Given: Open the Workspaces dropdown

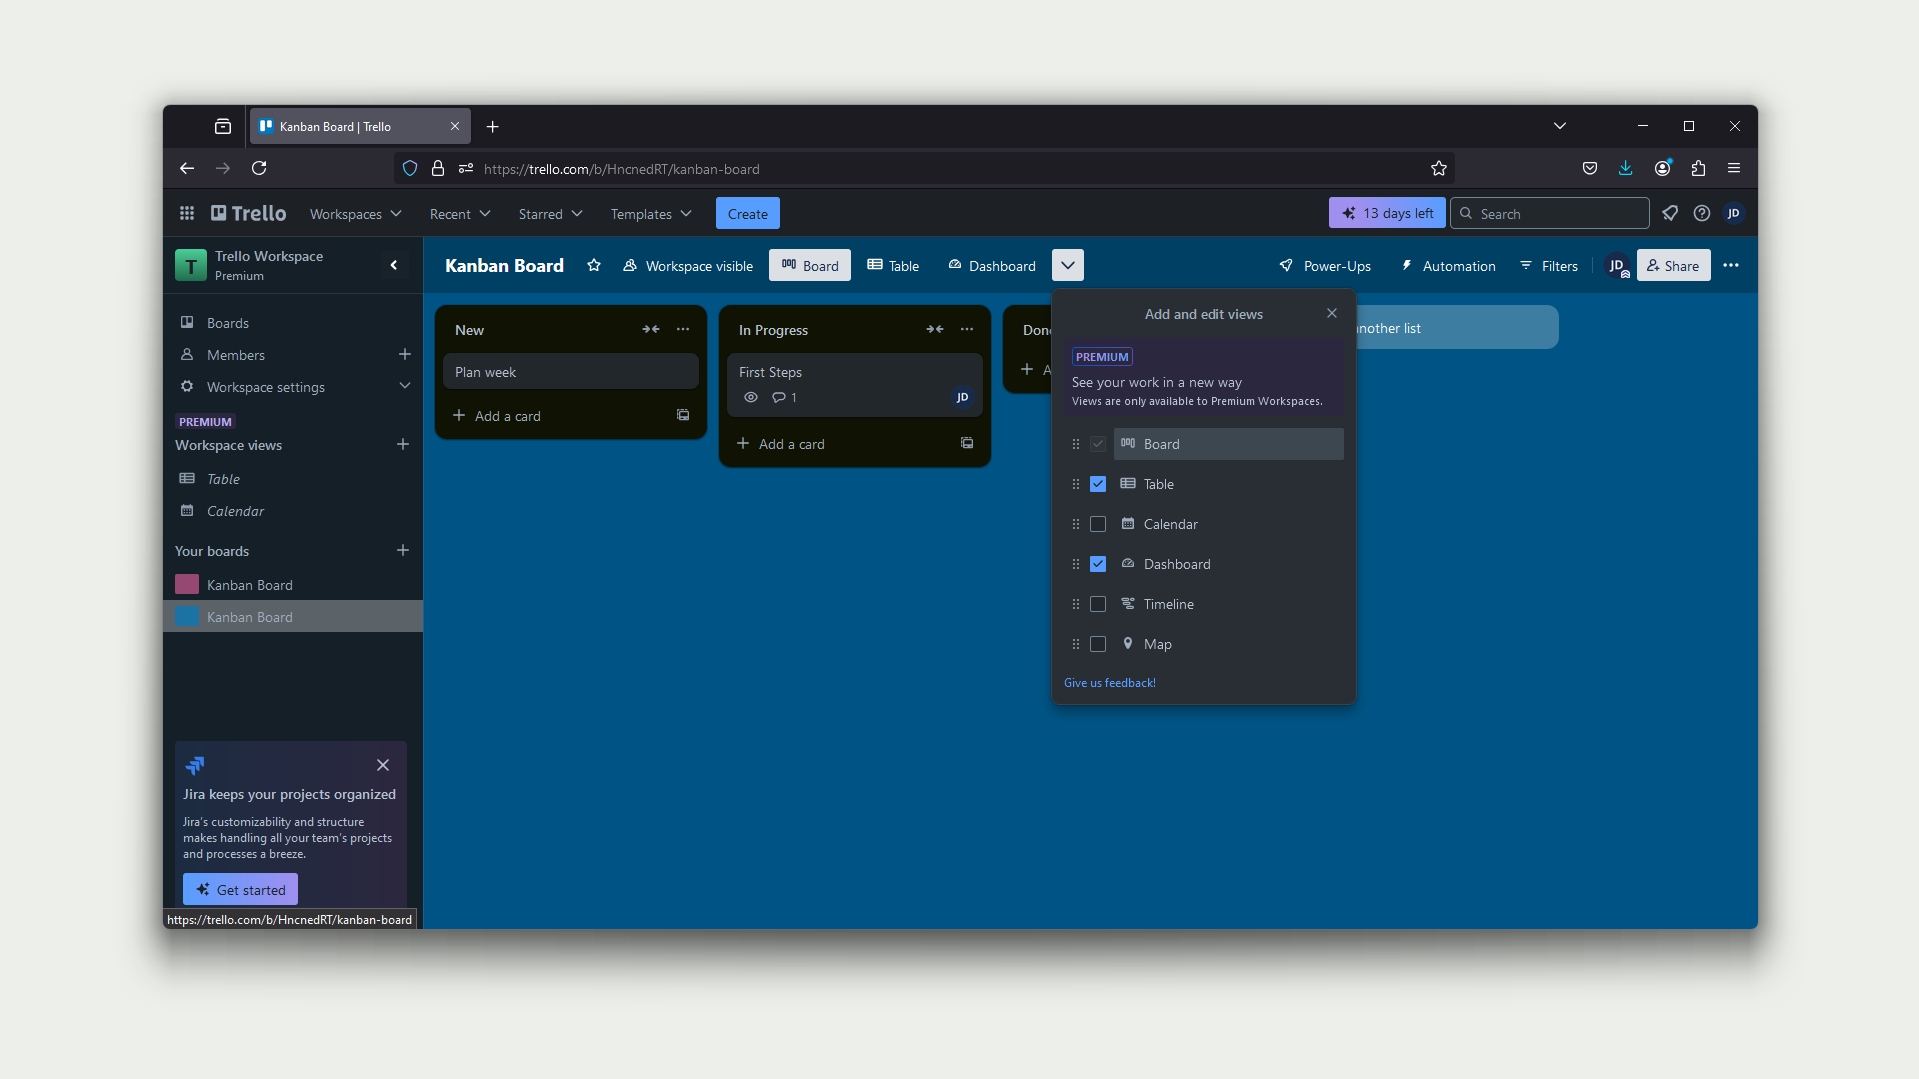Looking at the screenshot, I should click(356, 214).
